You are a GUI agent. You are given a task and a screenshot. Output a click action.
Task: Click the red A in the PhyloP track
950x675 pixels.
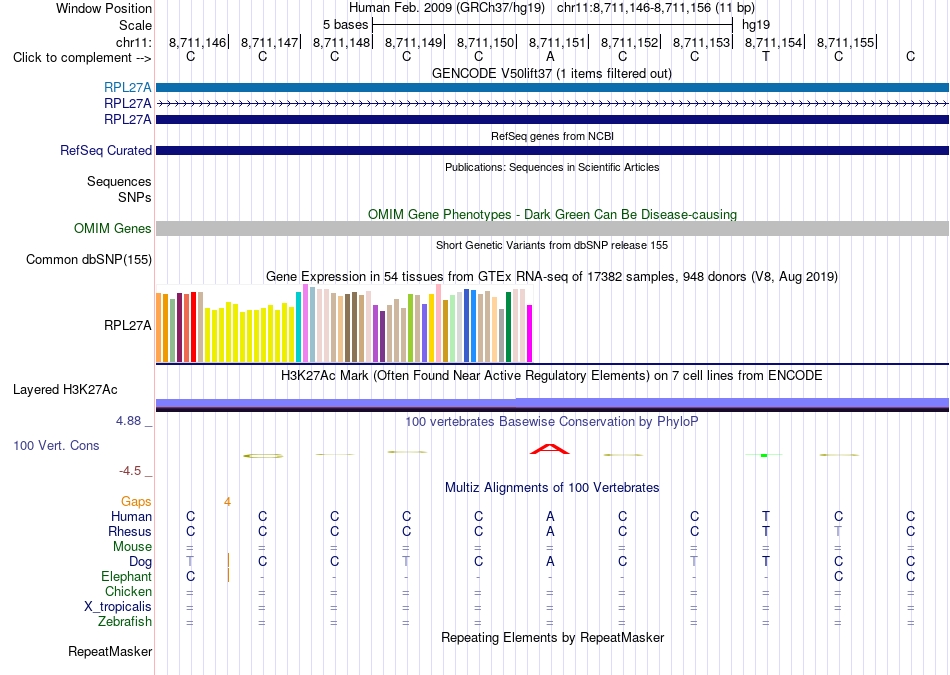550,449
